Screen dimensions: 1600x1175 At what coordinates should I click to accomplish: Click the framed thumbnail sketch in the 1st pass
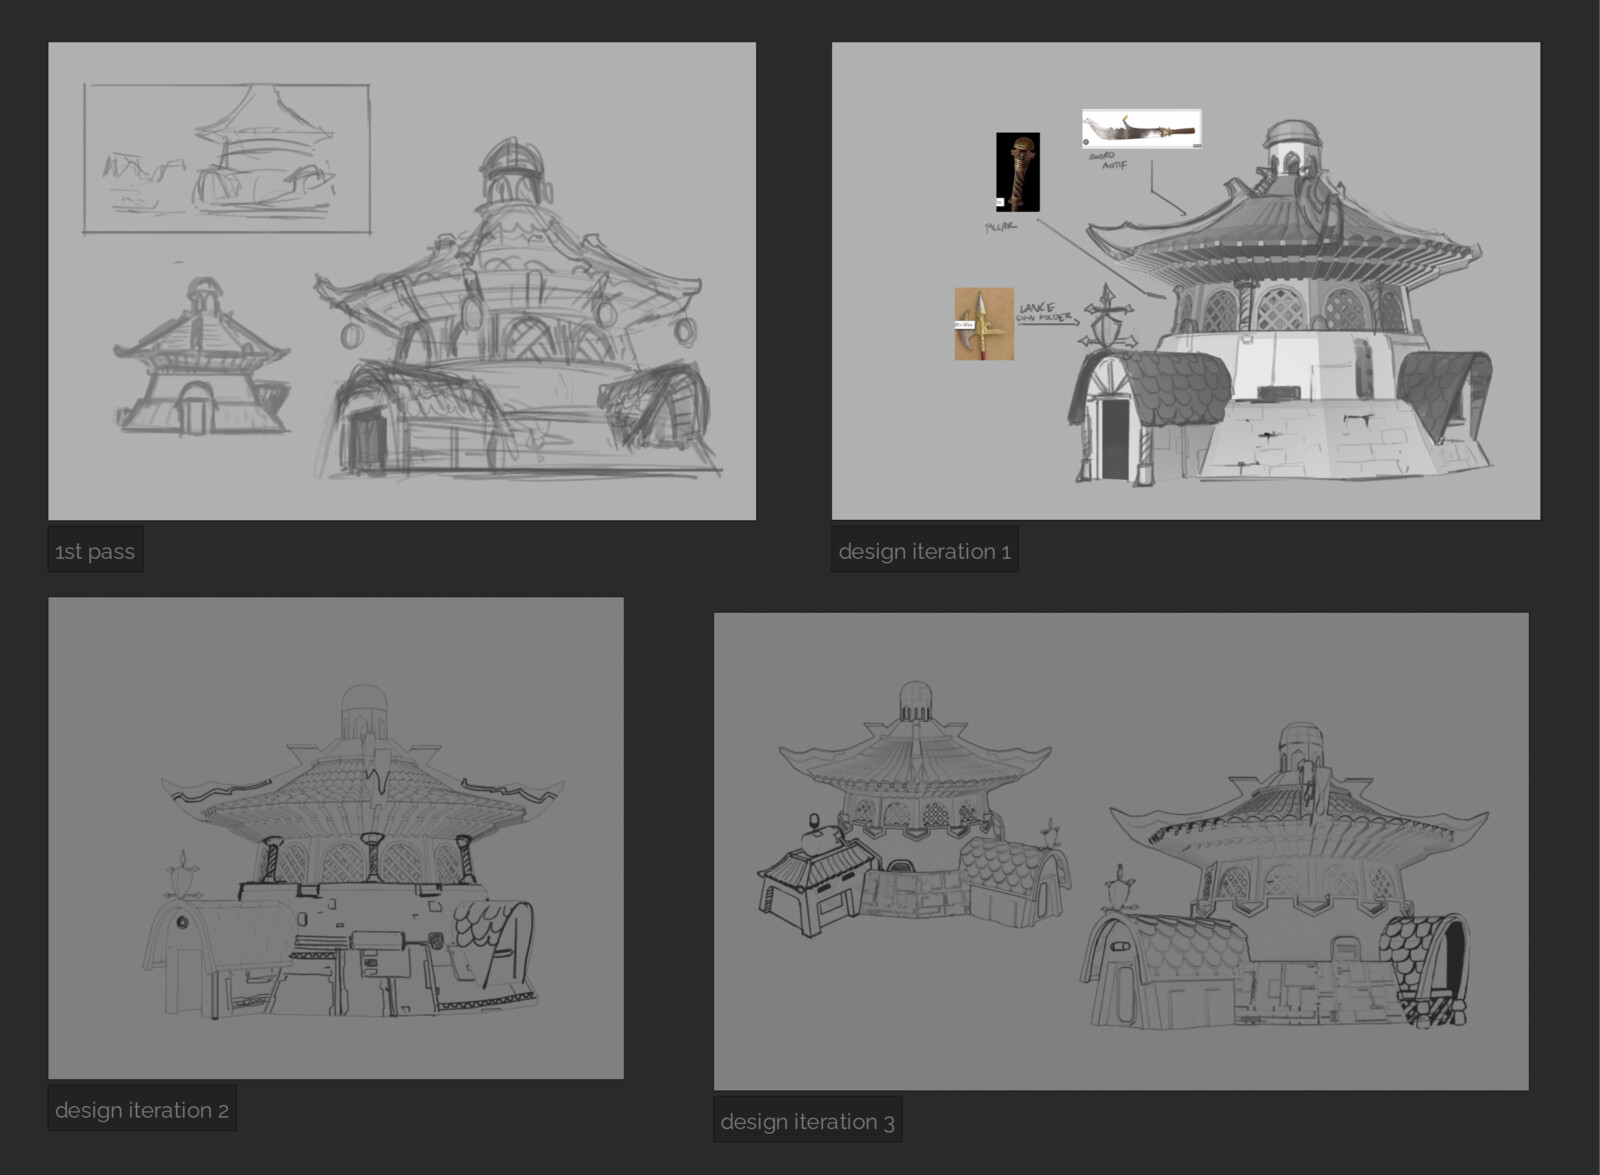(x=225, y=160)
